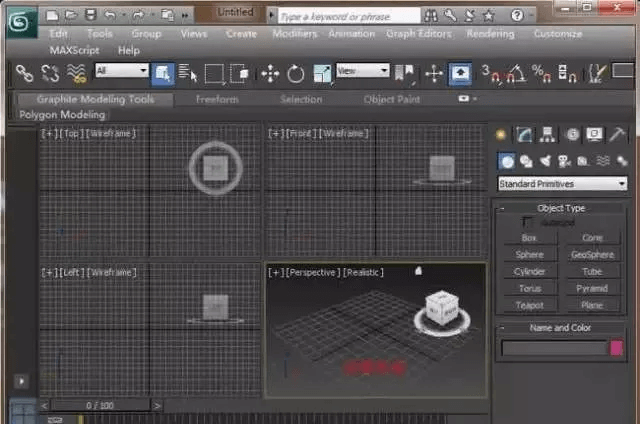Open the Standard Primitives category dropdown
Image resolution: width=640 pixels, height=424 pixels.
(x=562, y=184)
